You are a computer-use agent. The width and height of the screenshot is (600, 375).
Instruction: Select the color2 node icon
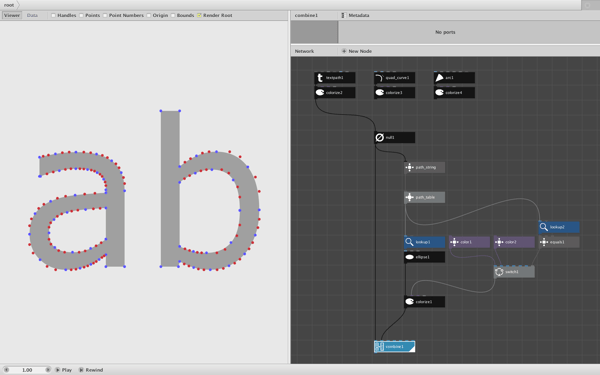click(x=499, y=242)
